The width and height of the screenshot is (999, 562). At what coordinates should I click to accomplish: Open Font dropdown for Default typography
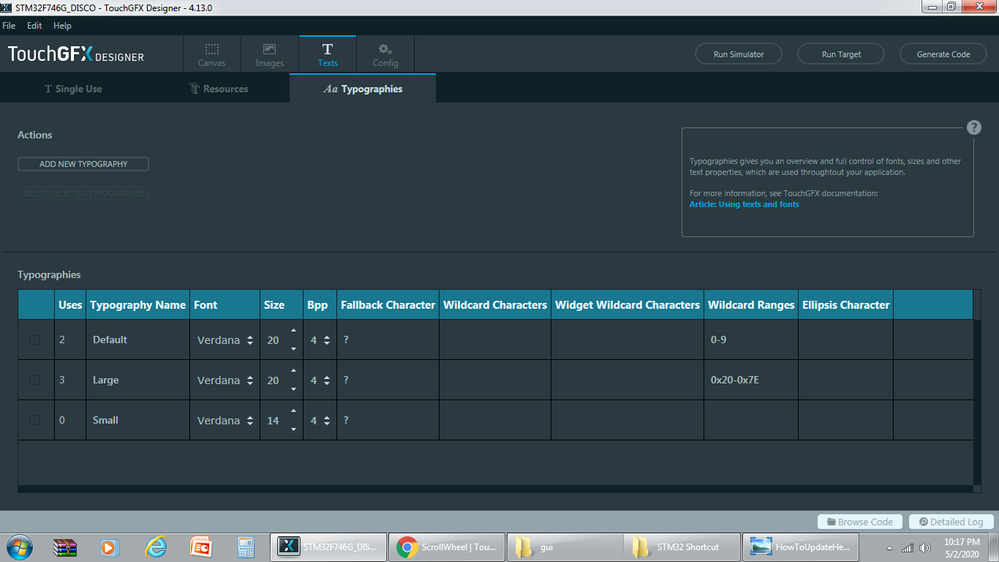click(x=225, y=340)
